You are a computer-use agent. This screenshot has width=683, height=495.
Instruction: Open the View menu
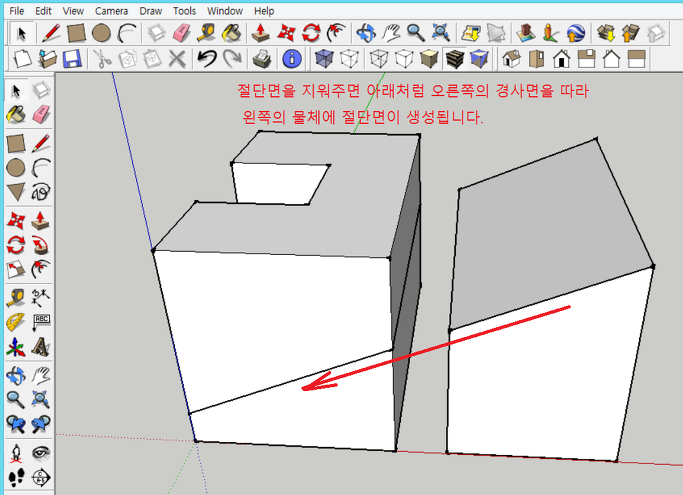coord(73,11)
